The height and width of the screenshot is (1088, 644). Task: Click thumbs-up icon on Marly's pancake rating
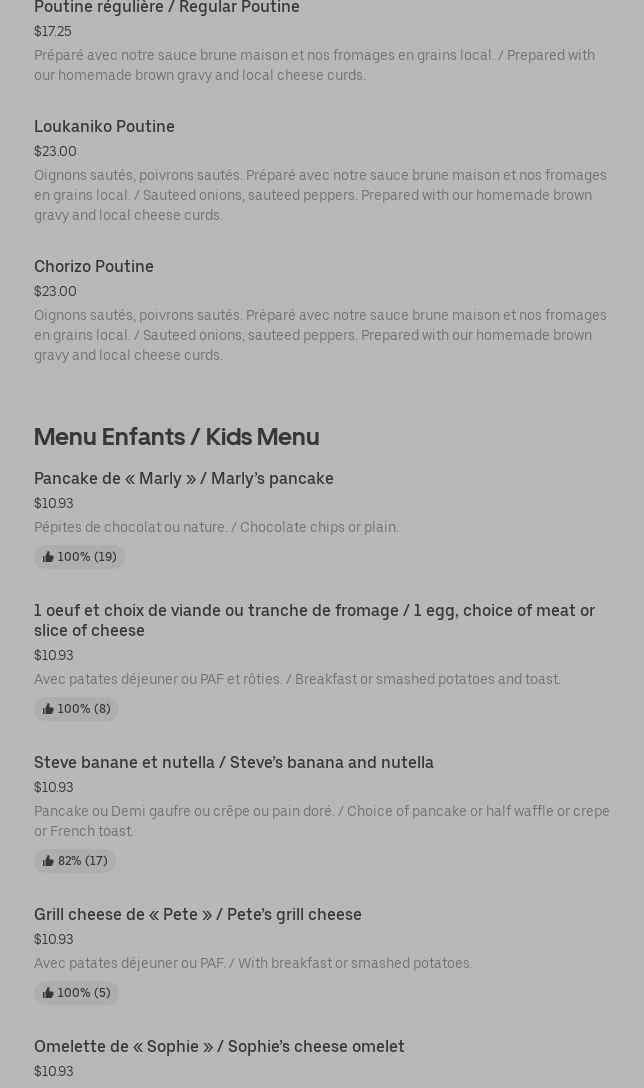(48, 557)
